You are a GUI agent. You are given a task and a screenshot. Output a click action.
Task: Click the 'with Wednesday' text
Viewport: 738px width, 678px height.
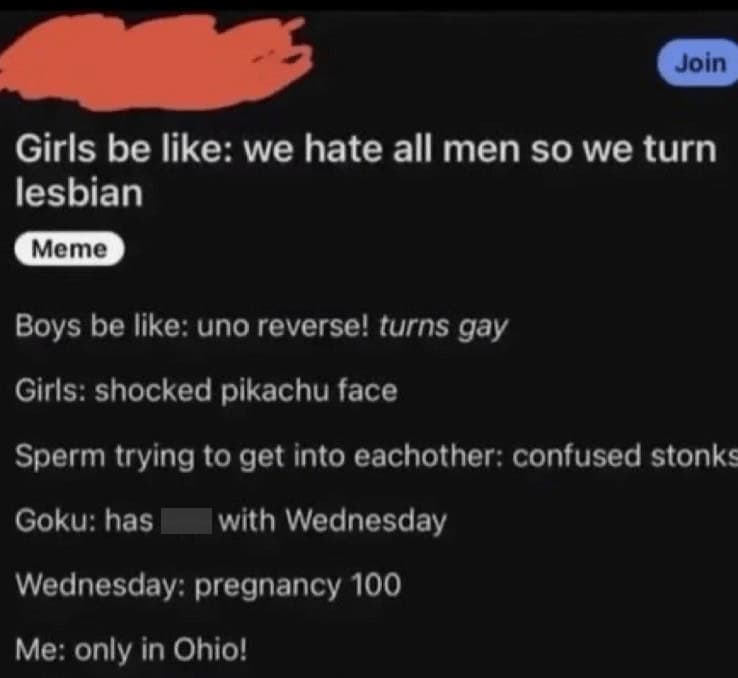pos(332,521)
